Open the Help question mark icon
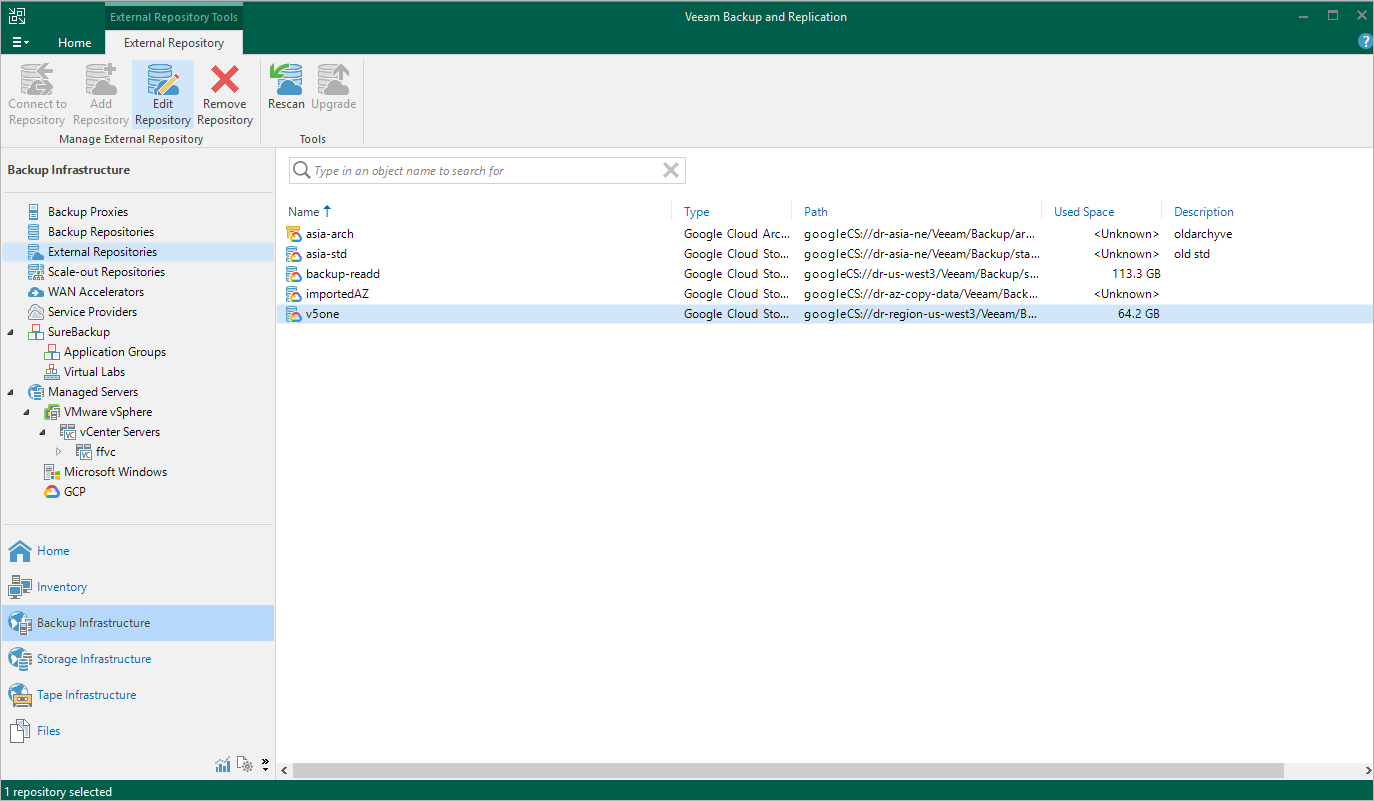Image resolution: width=1374 pixels, height=801 pixels. pos(1365,42)
